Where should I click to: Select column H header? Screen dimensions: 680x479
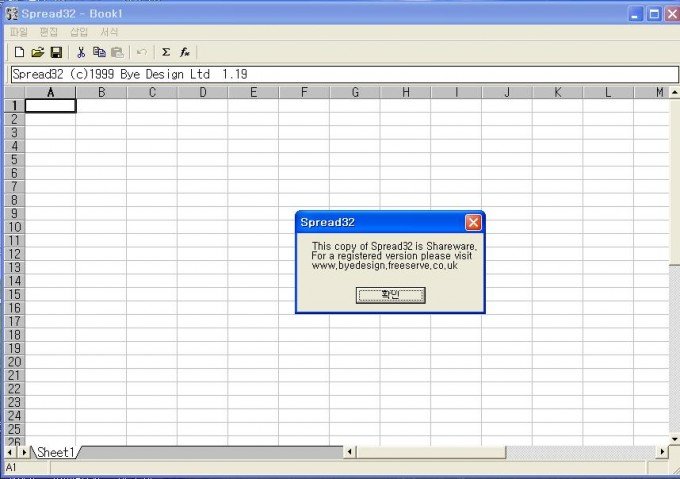[x=406, y=92]
